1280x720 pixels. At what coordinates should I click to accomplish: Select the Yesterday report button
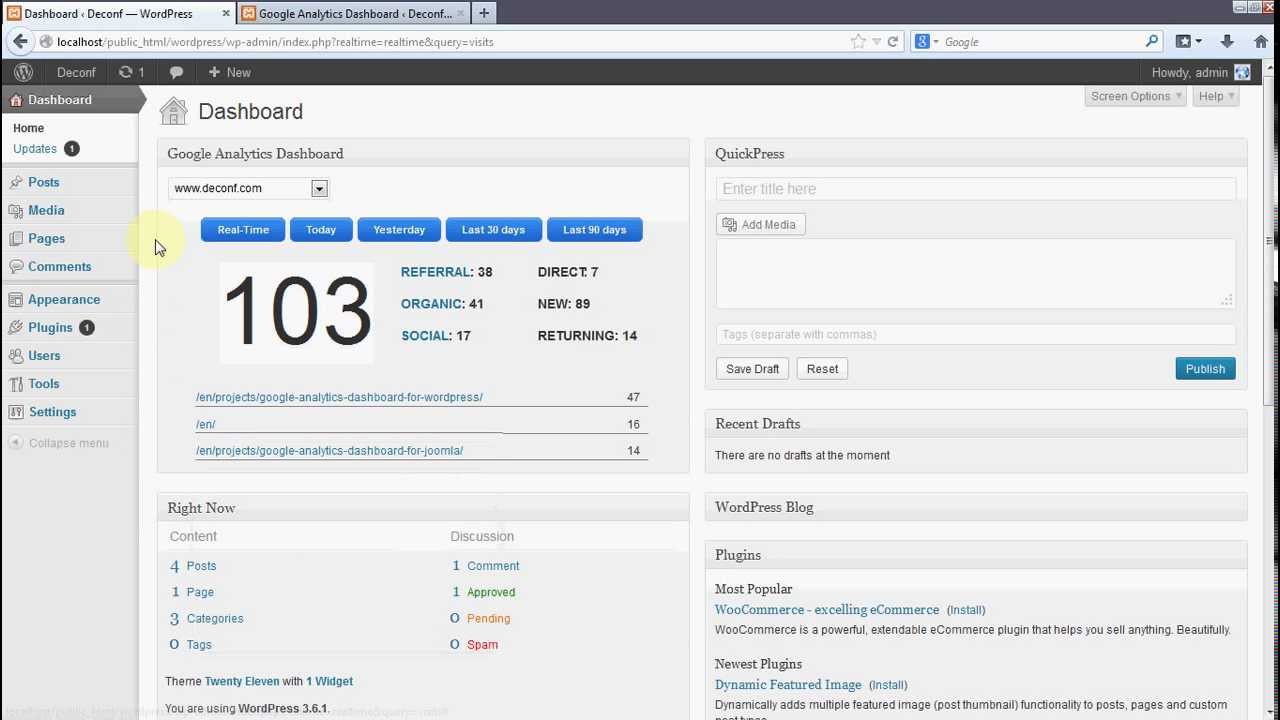399,230
